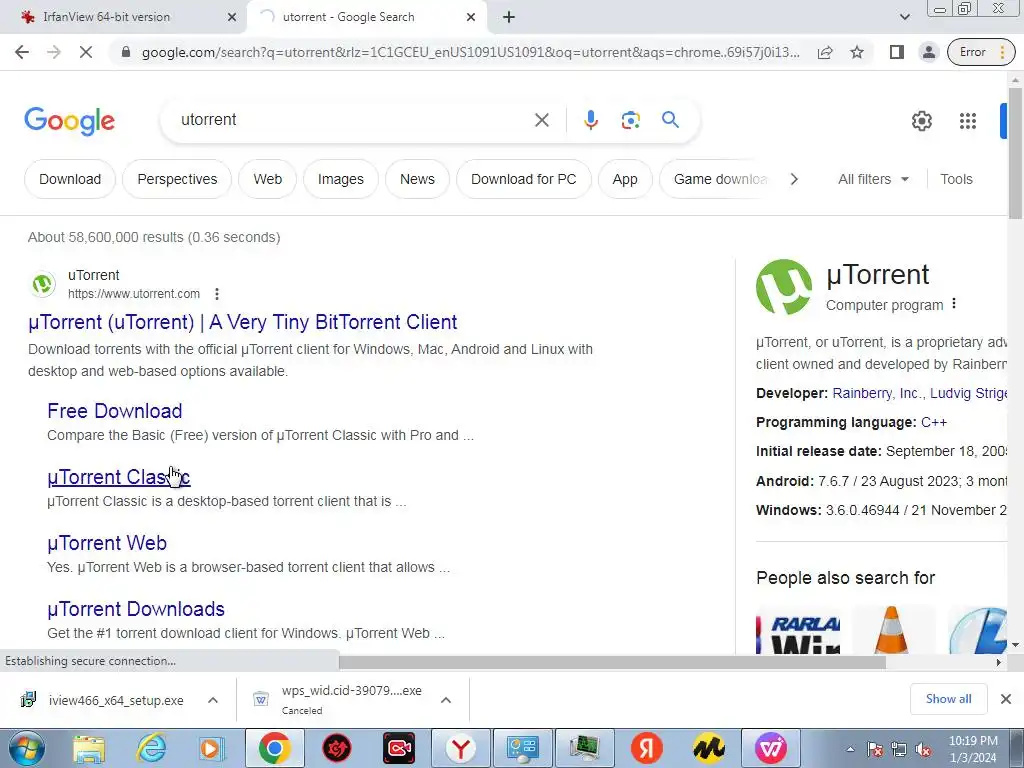
Task: Open µTorrent A Very Tiny BitTorrent Client
Action: tap(243, 322)
